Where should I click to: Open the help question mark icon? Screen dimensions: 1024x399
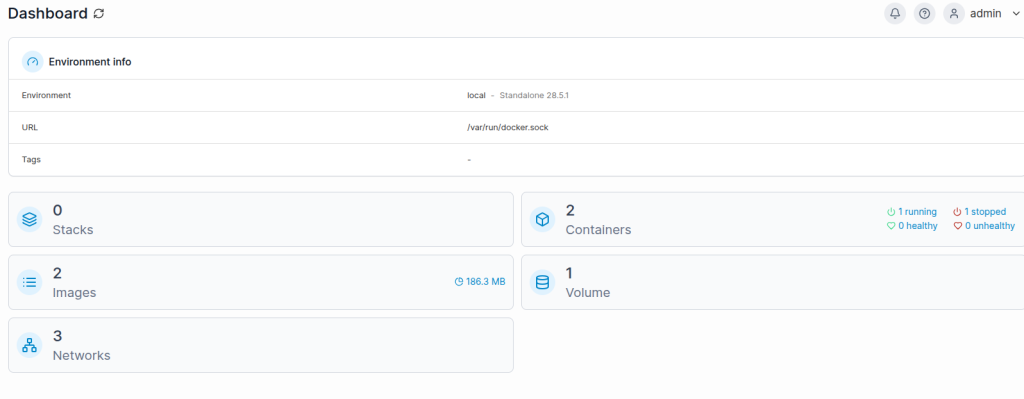pos(924,13)
